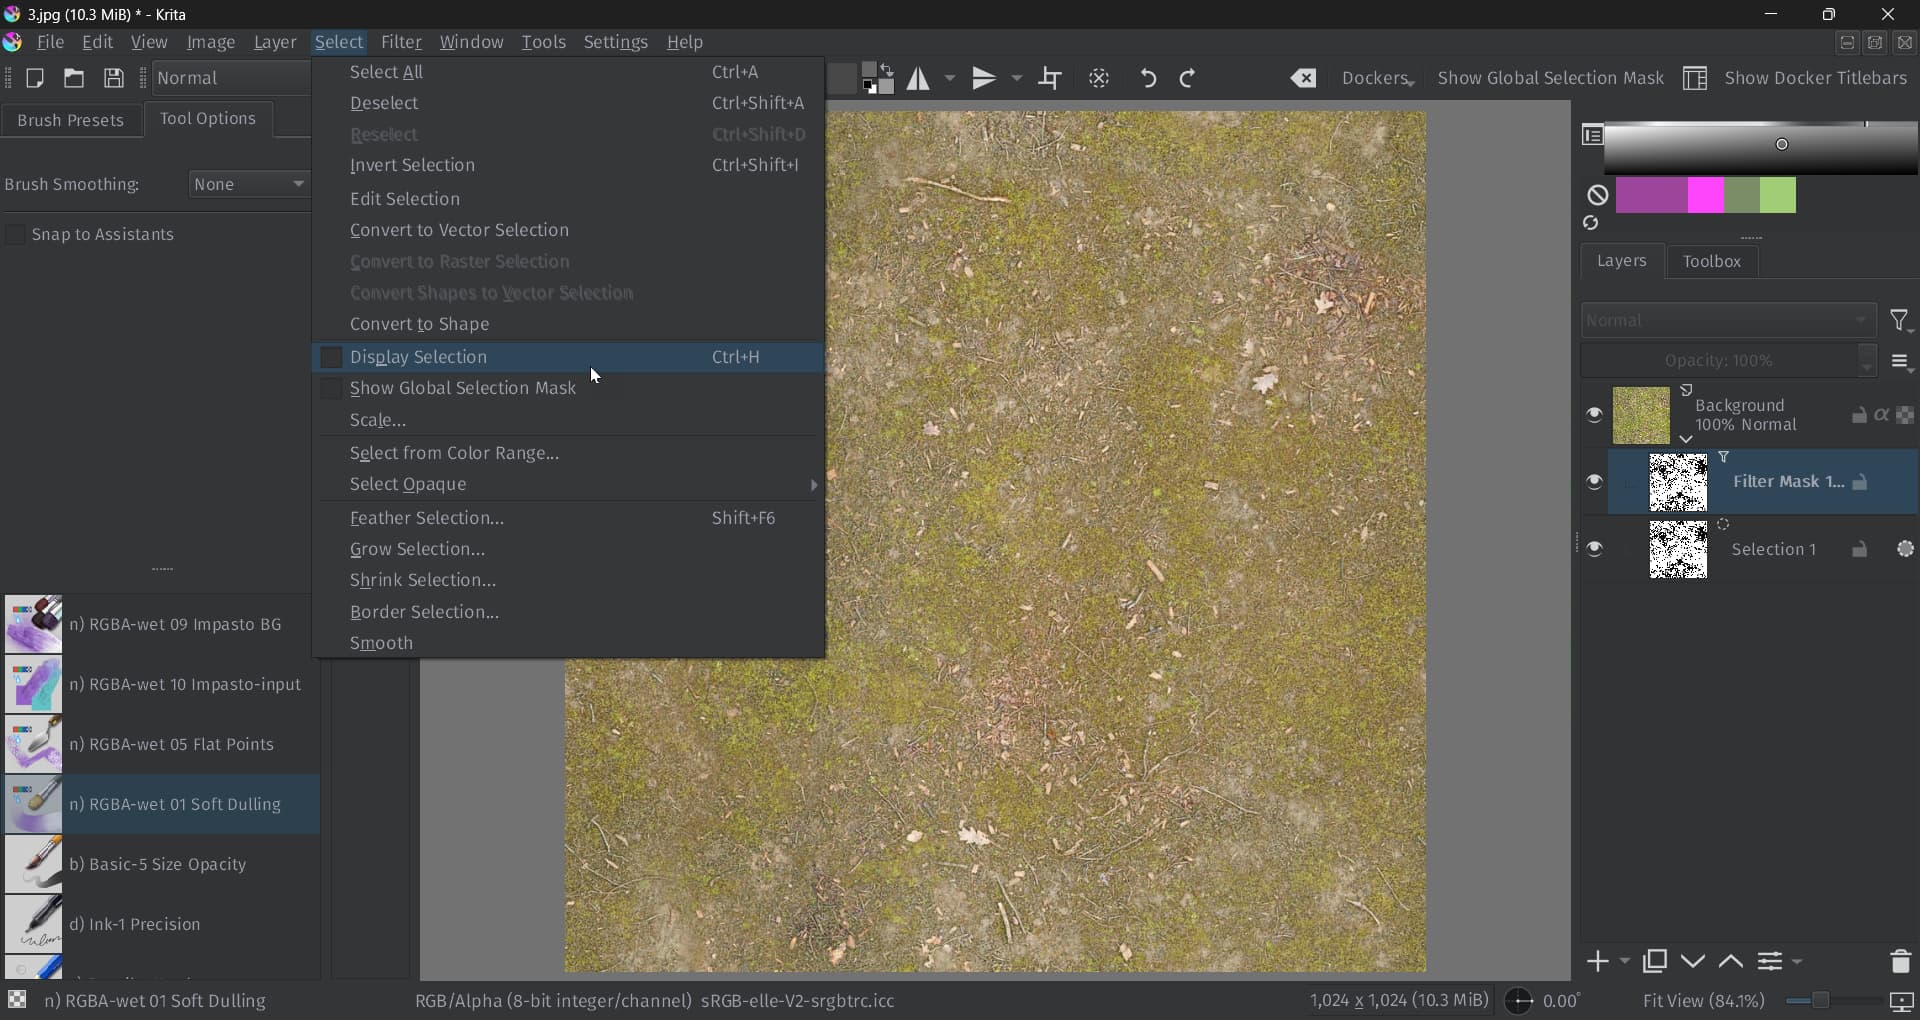The width and height of the screenshot is (1920, 1020).
Task: Click the Open File folder icon
Action: coord(74,78)
